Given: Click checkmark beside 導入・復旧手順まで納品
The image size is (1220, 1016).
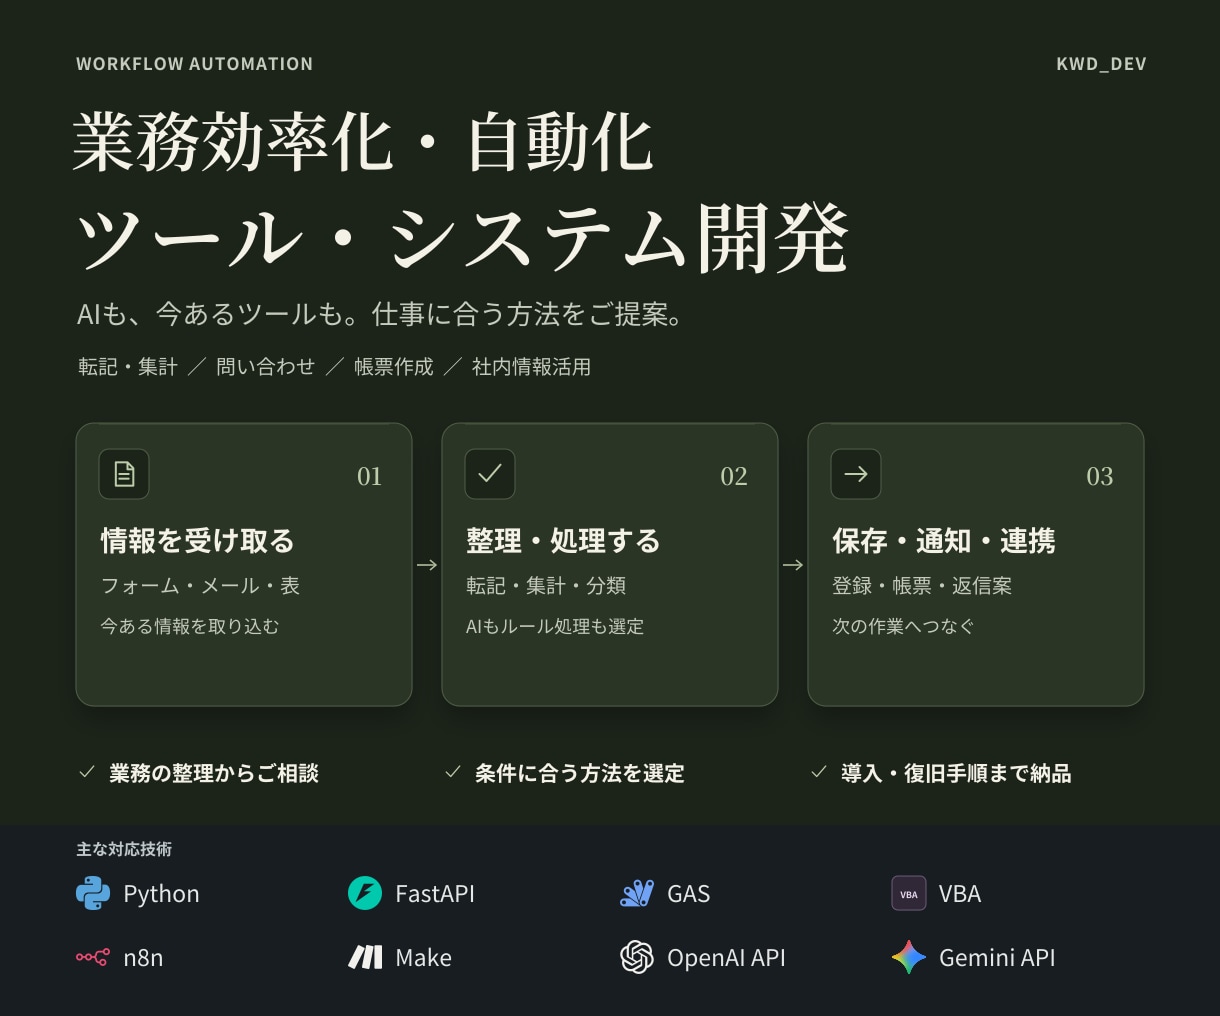Looking at the screenshot, I should (x=819, y=772).
